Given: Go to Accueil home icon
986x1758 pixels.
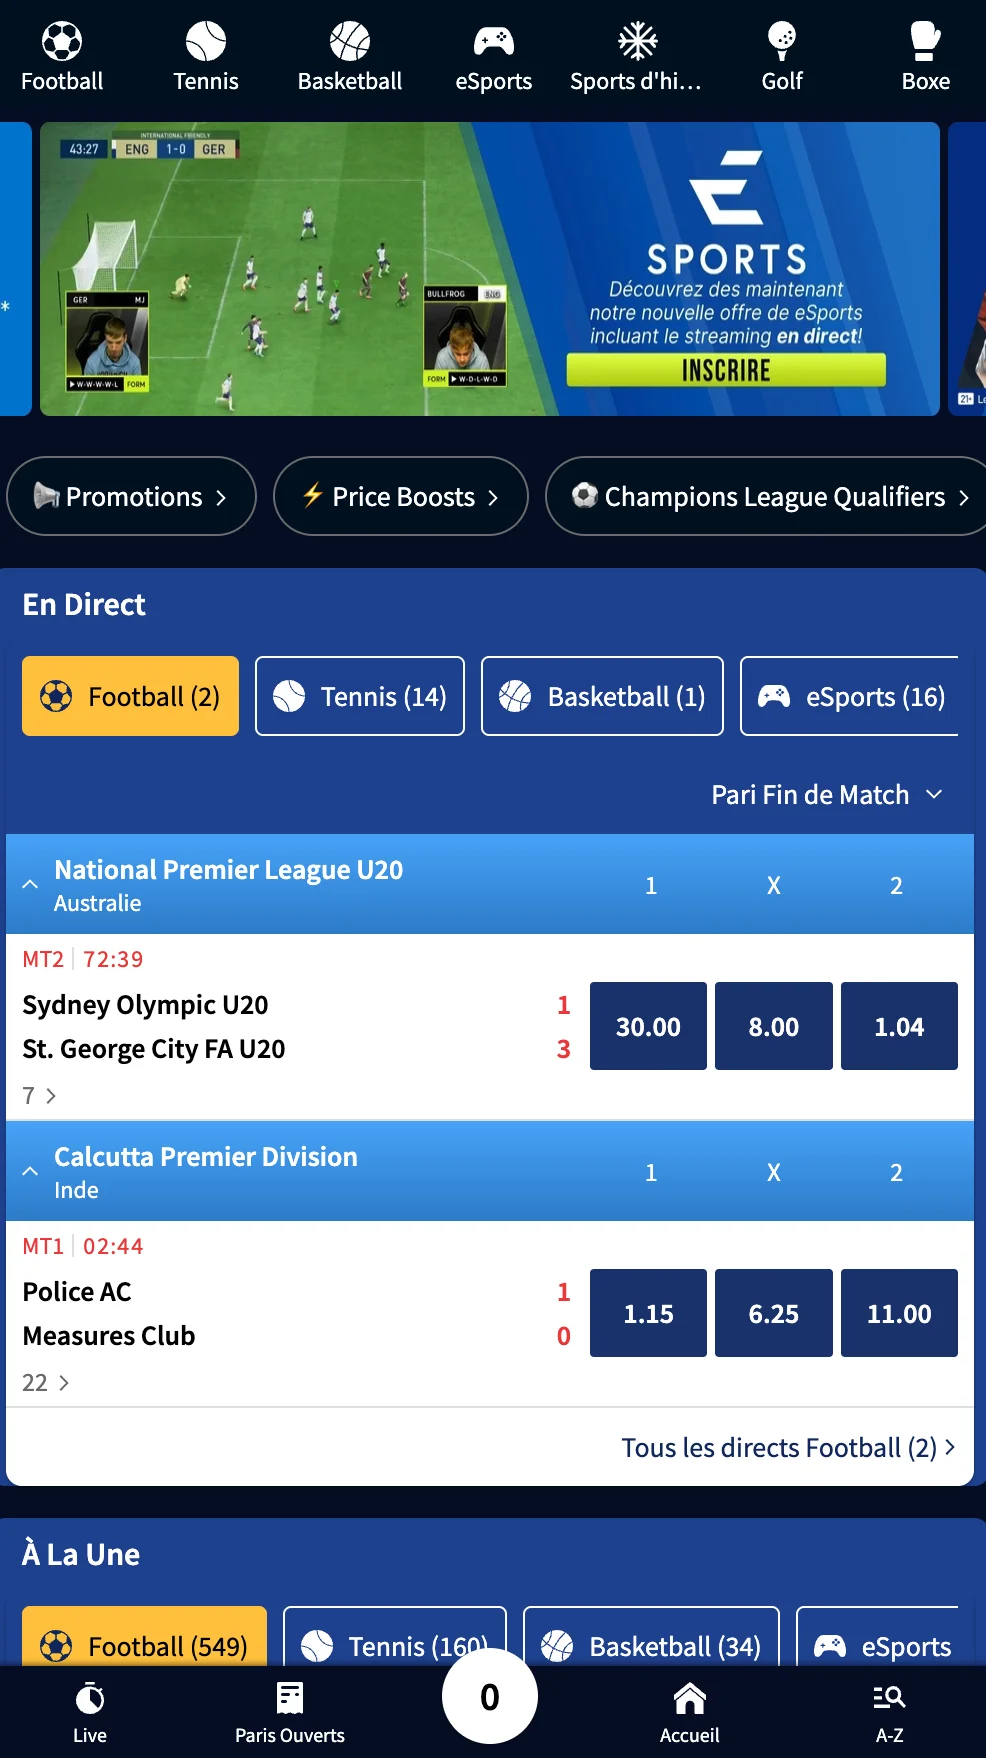Looking at the screenshot, I should 690,1712.
